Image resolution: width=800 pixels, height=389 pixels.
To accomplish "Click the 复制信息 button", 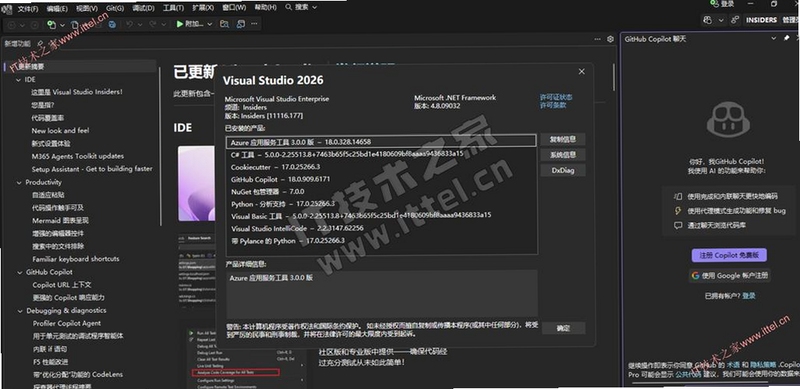I will (x=563, y=139).
